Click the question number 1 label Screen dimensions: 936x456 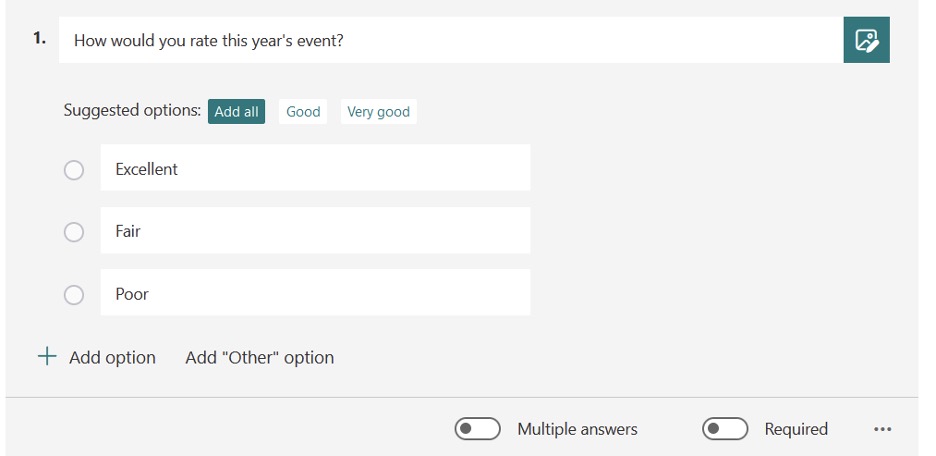(x=39, y=39)
